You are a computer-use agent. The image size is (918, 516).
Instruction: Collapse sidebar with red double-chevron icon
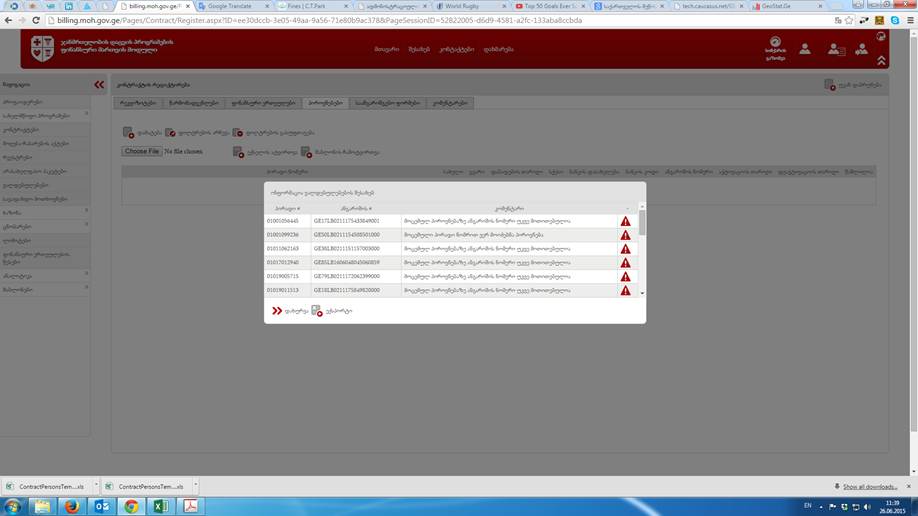[x=99, y=85]
